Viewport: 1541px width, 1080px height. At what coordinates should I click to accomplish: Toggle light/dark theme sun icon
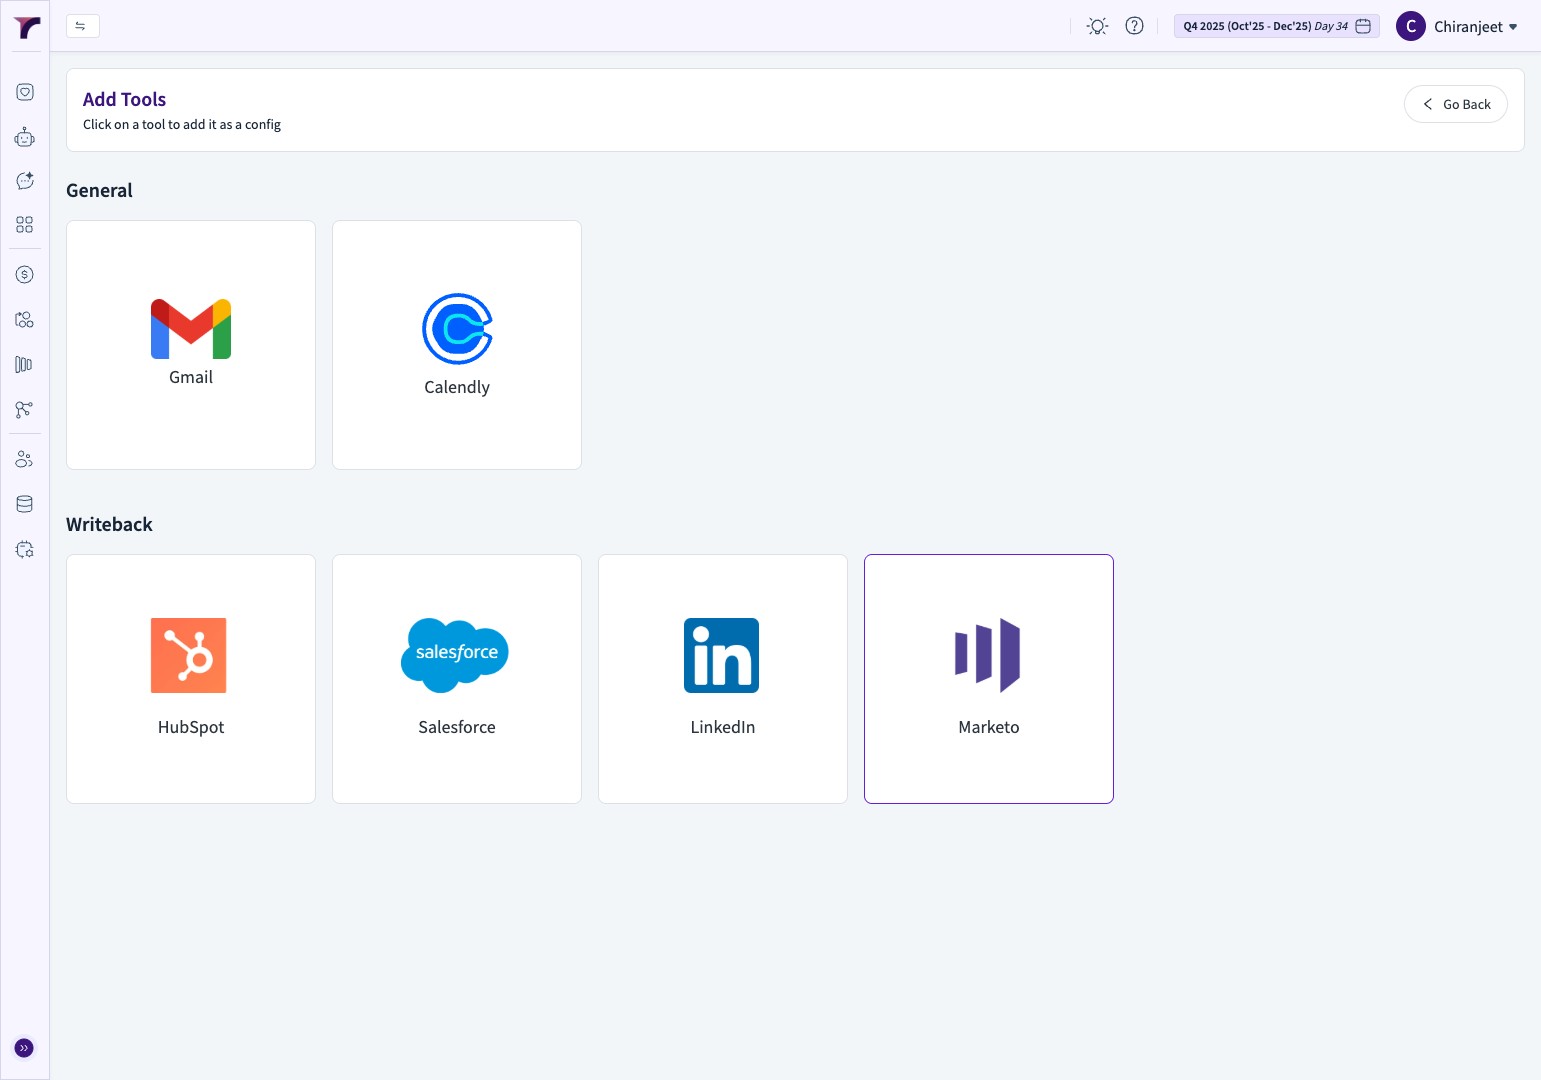pos(1098,27)
